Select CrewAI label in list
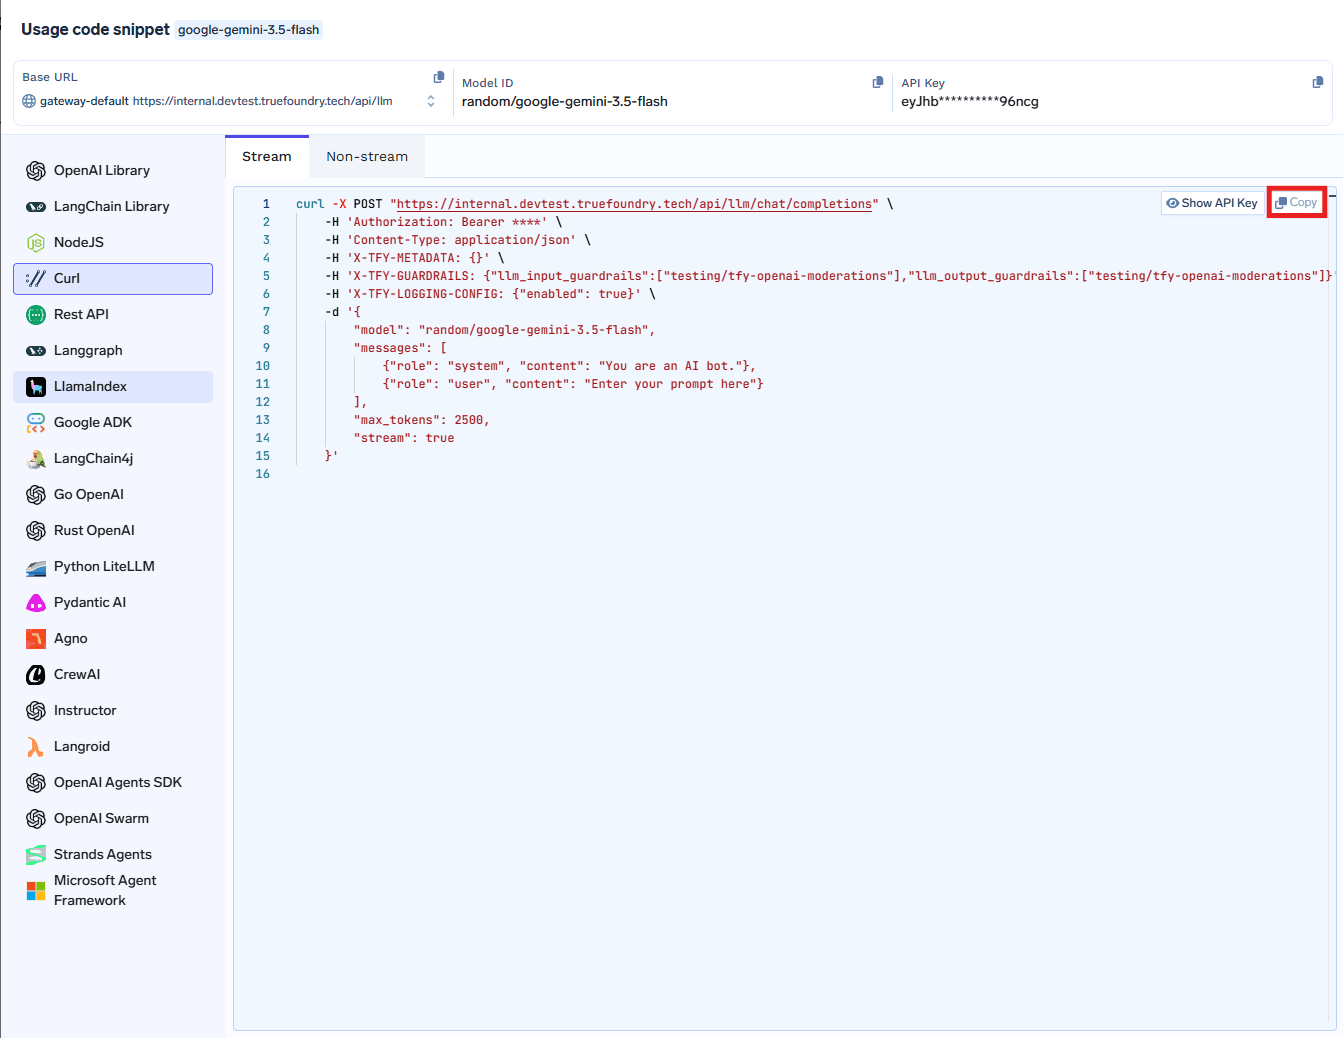This screenshot has height=1038, width=1343. [77, 675]
